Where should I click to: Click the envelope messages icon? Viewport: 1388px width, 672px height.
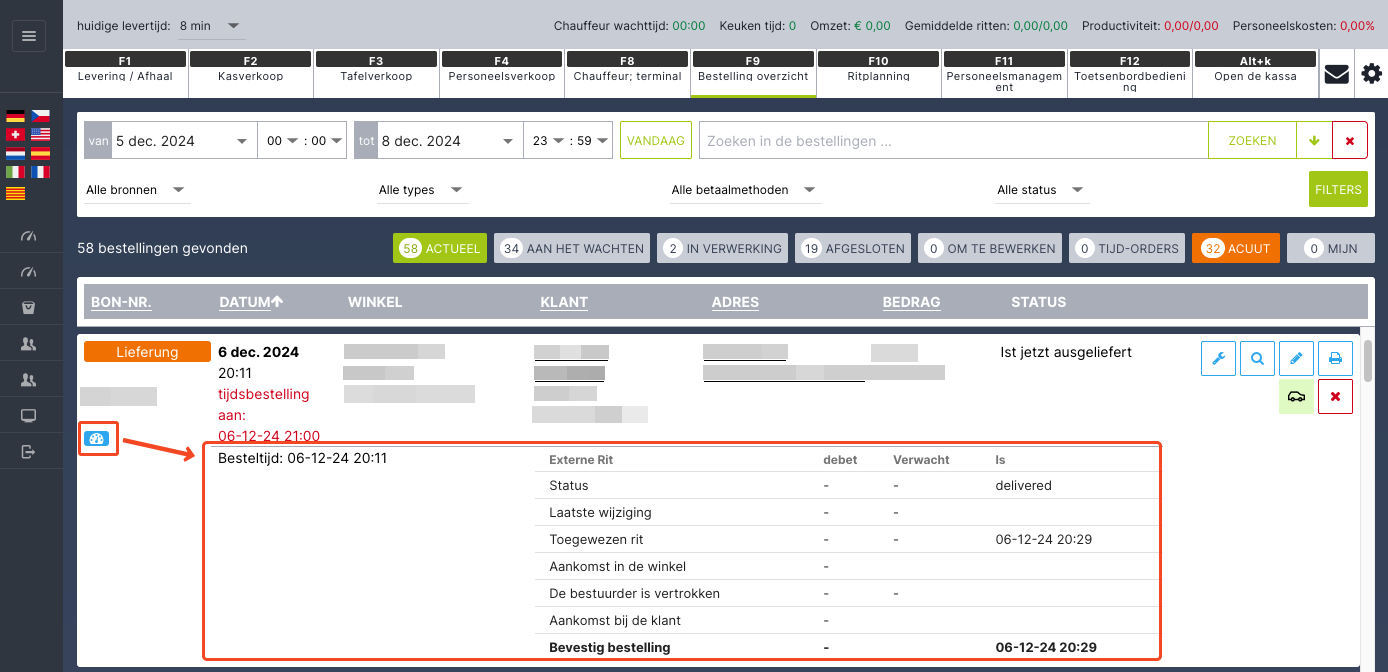click(x=1336, y=74)
